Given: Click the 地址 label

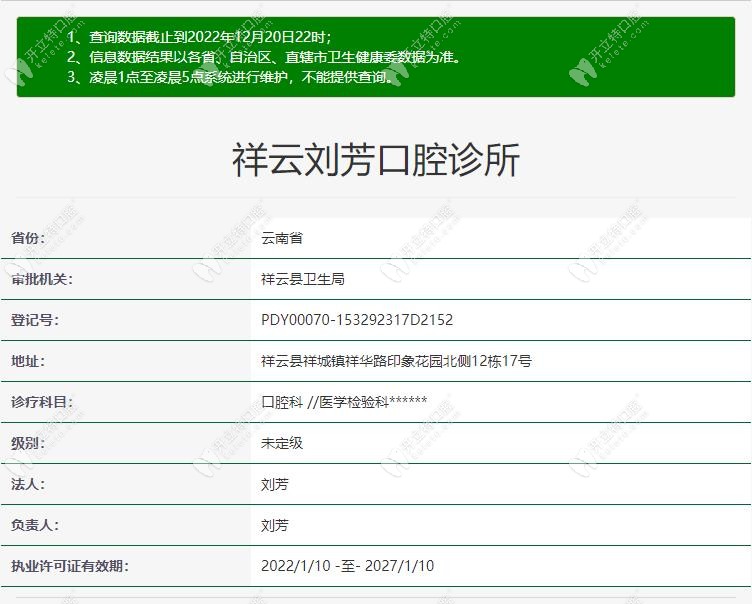Looking at the screenshot, I should point(28,361).
